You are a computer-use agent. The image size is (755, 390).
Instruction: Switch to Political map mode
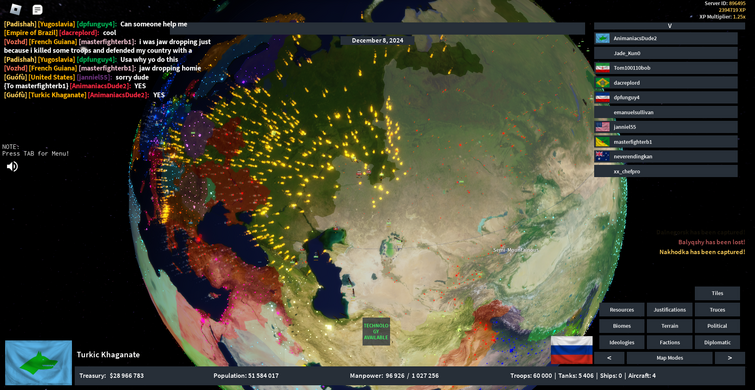[717, 326]
